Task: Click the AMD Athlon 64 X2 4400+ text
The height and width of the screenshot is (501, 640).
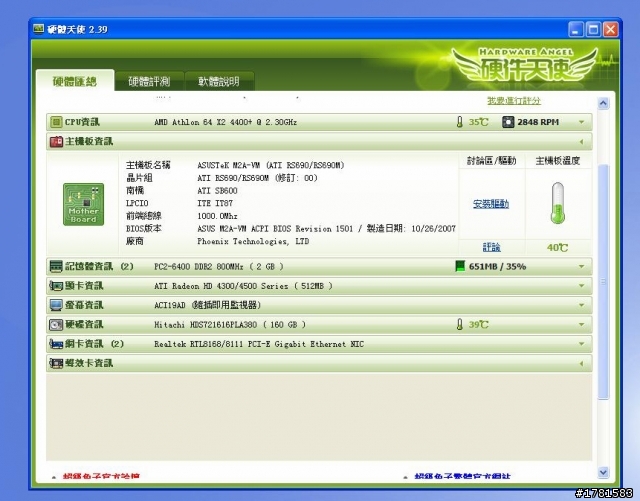Action: point(225,122)
